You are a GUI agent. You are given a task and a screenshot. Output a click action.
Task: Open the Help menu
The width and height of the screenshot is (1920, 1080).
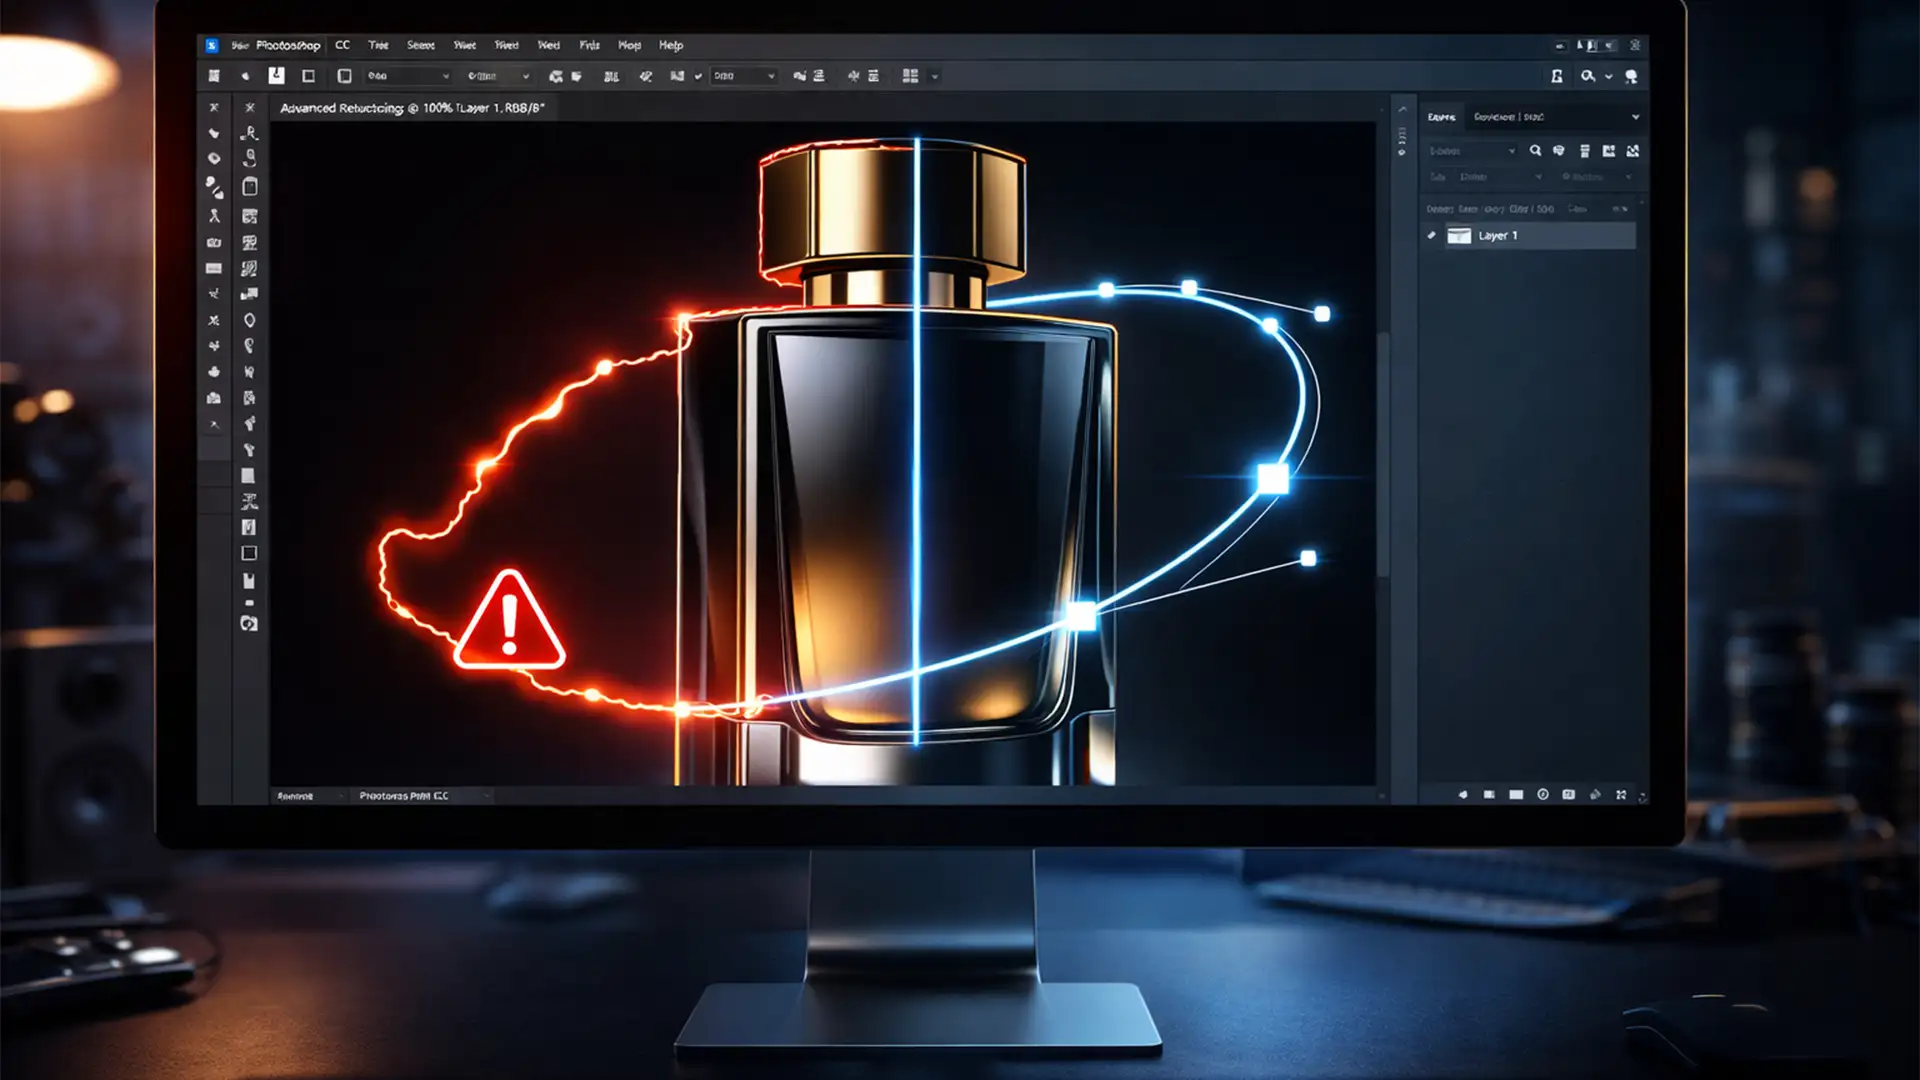click(672, 45)
